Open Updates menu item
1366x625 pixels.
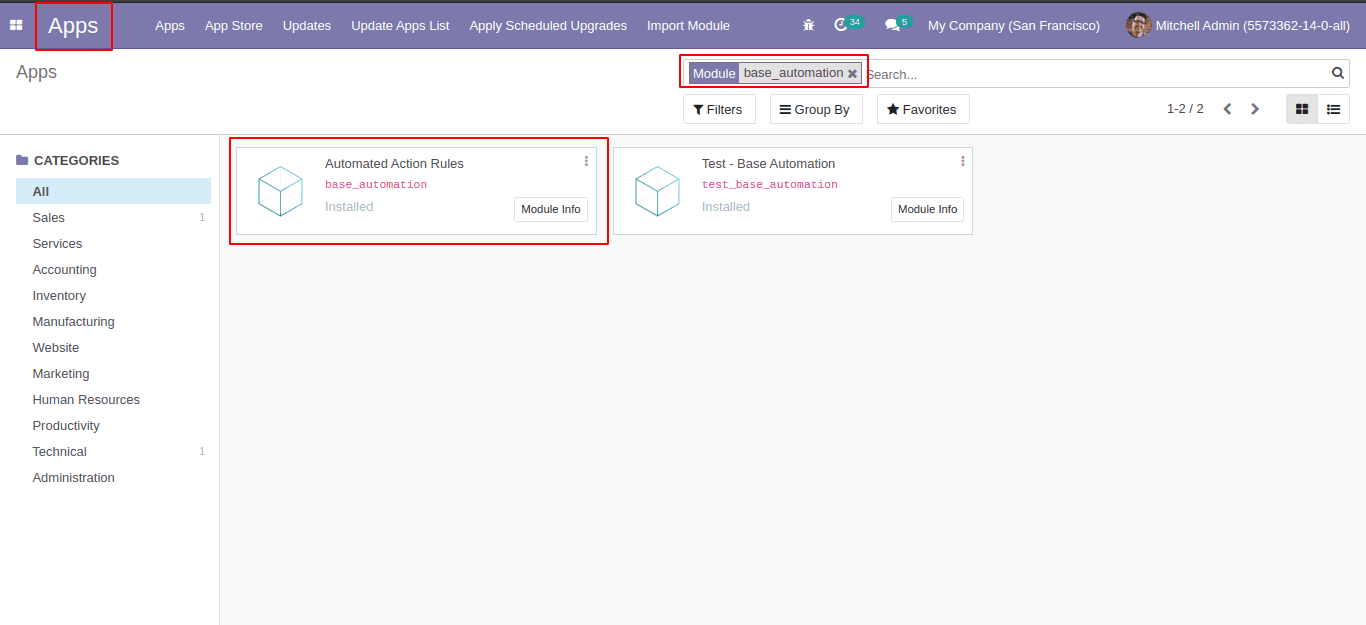coord(307,25)
